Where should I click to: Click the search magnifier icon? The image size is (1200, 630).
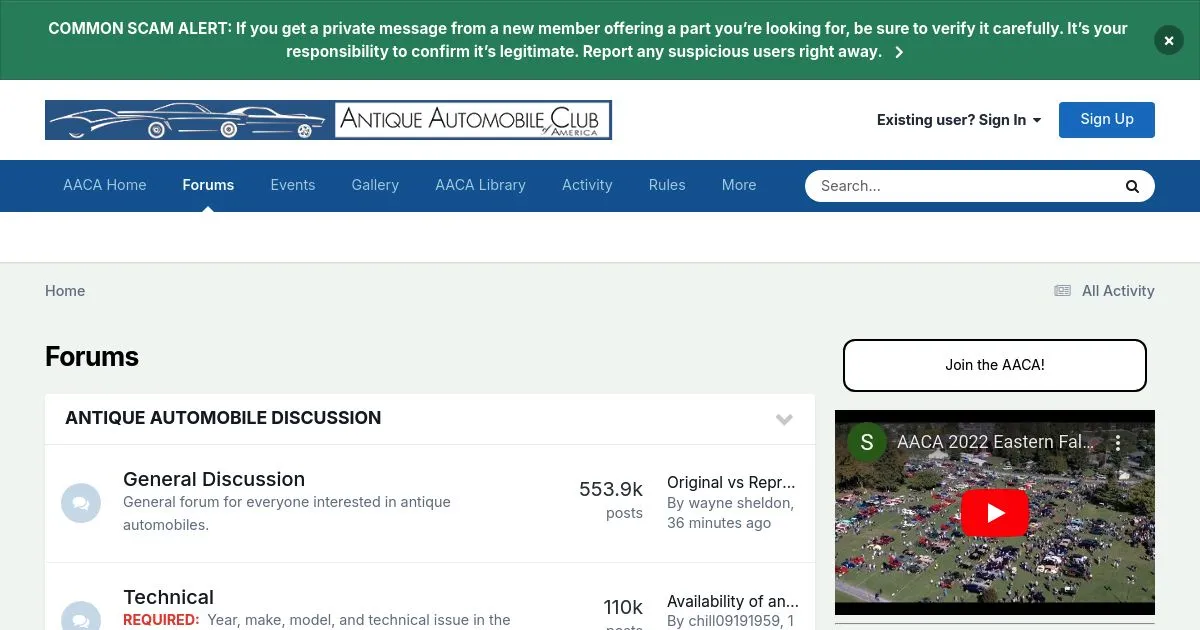(1132, 186)
